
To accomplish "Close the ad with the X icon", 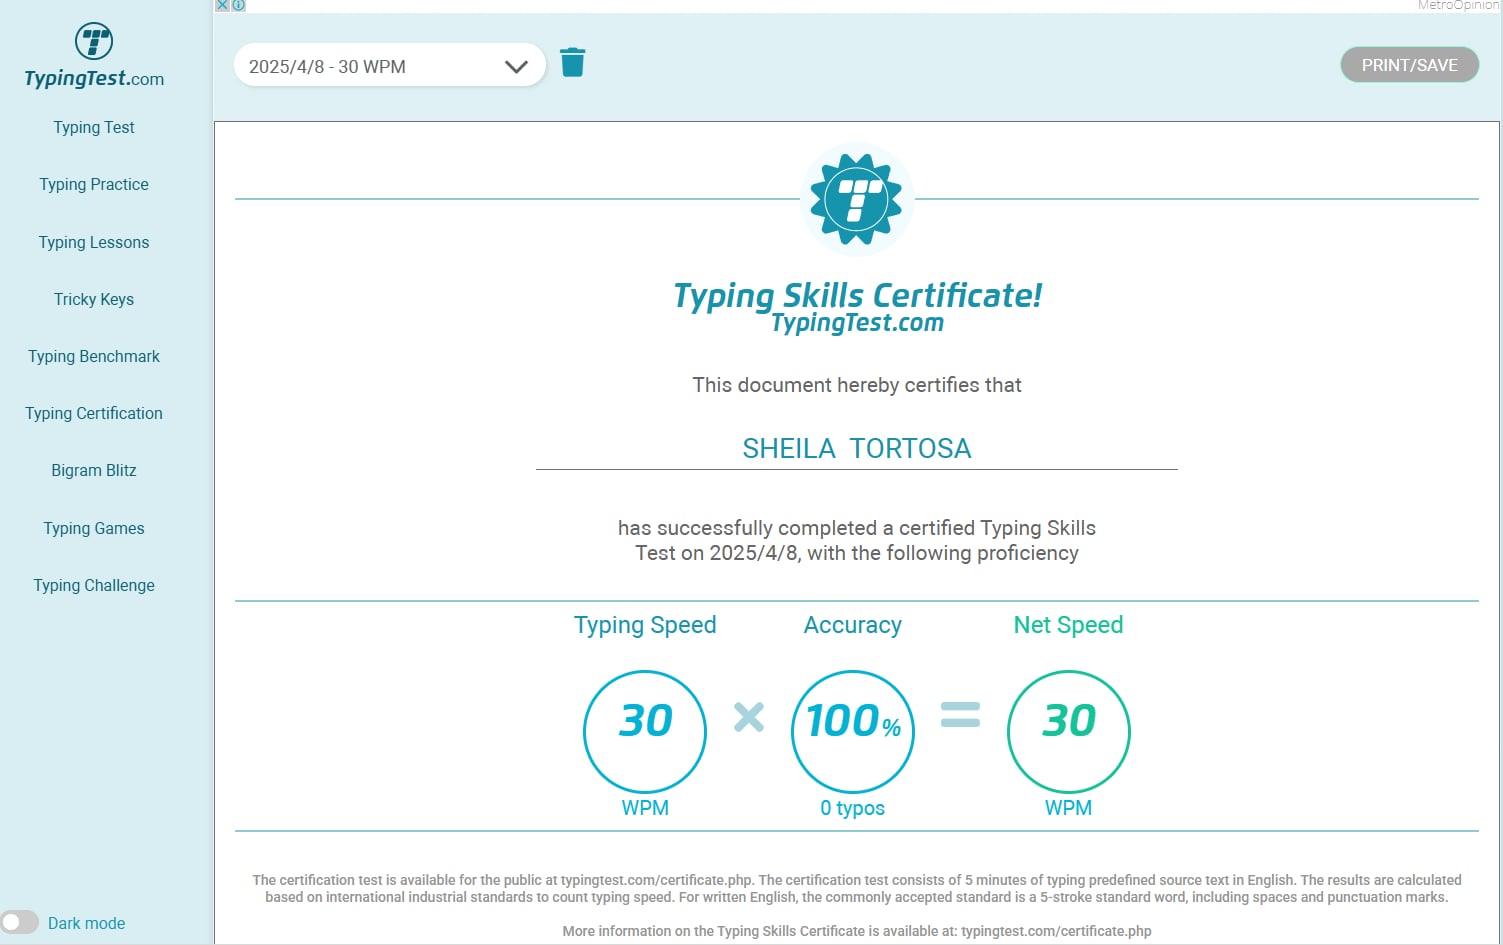I will coord(223,5).
